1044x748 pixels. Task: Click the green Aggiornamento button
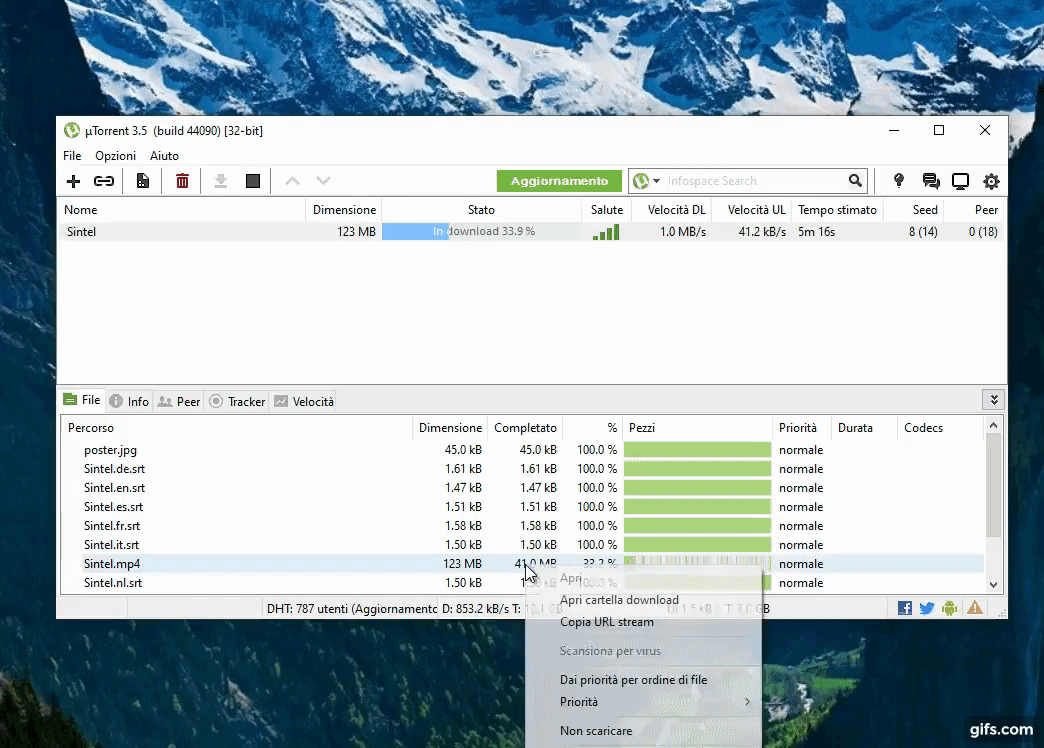[x=559, y=181]
